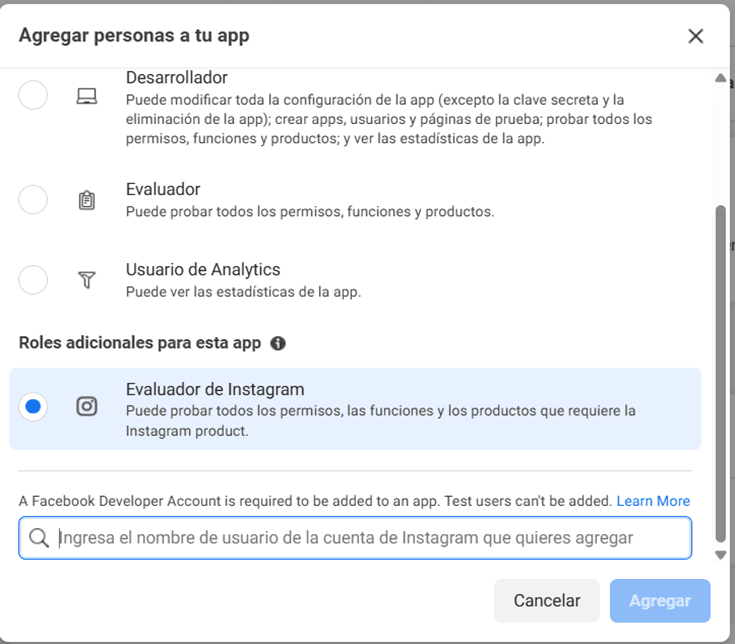Select the Desarrollador radio button

coord(33,95)
